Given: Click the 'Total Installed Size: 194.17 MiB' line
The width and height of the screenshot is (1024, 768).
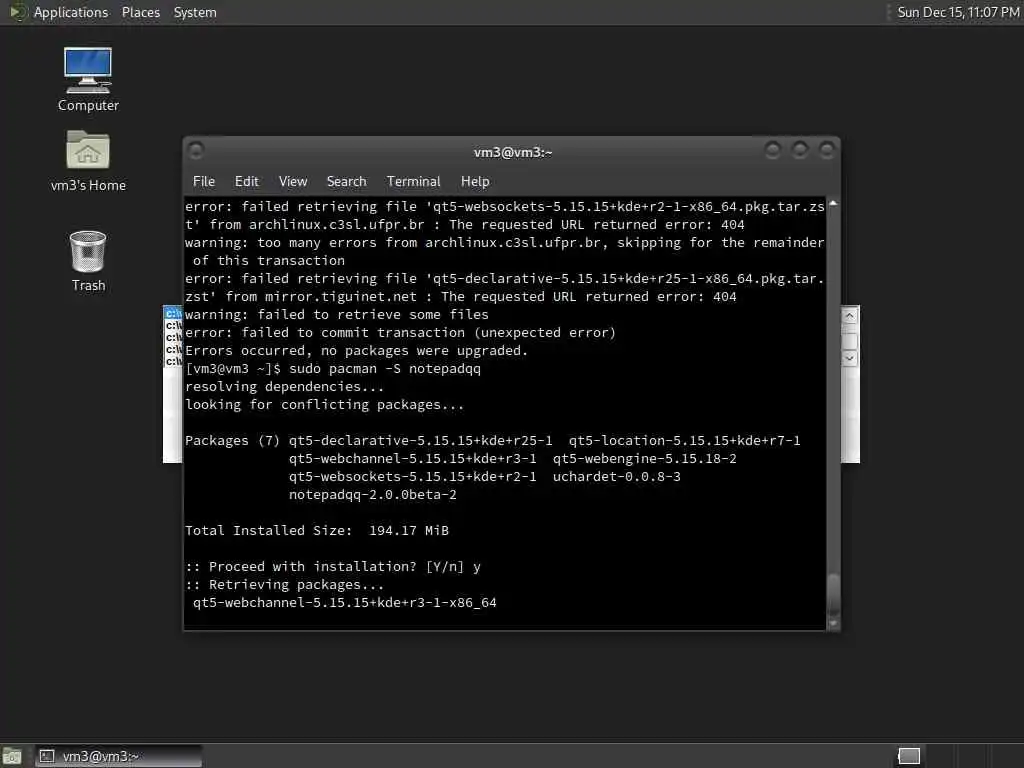Looking at the screenshot, I should [317, 530].
